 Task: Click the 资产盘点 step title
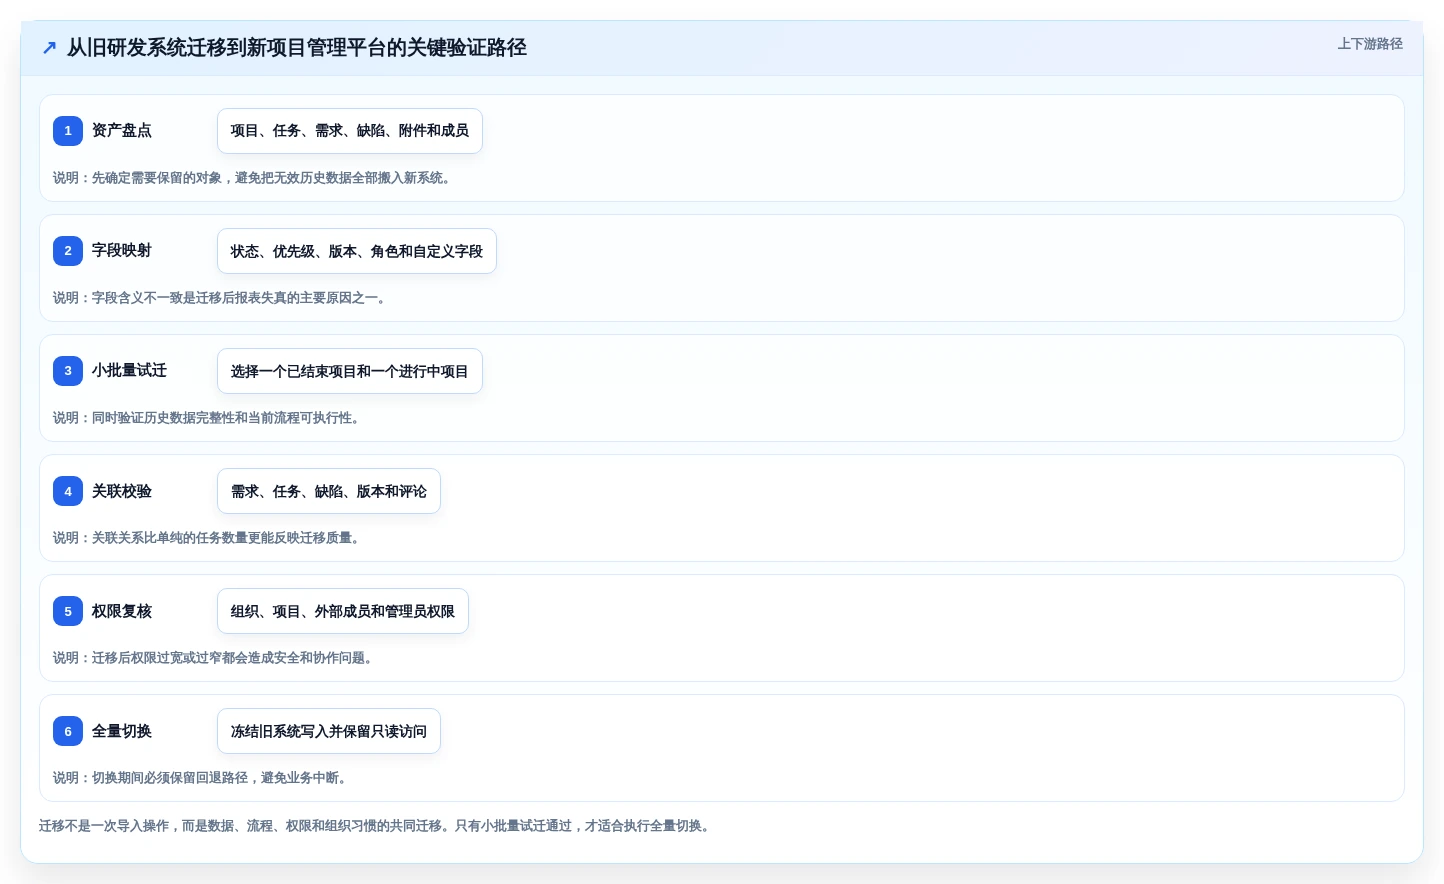(122, 131)
